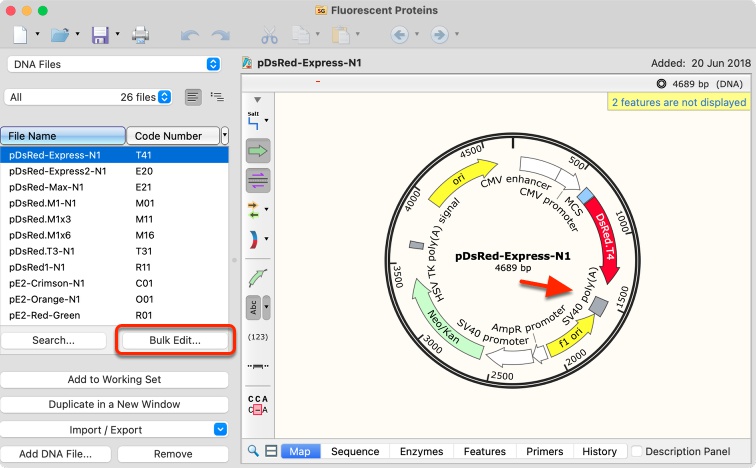Click the dashed line scale icon
The image size is (756, 468).
(x=258, y=366)
